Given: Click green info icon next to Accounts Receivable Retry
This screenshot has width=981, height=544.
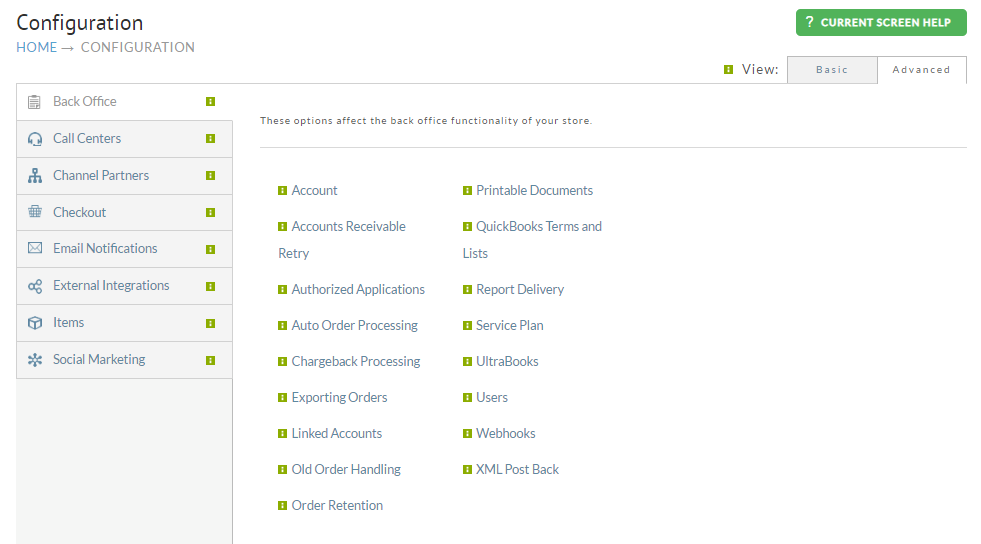Looking at the screenshot, I should click(283, 226).
